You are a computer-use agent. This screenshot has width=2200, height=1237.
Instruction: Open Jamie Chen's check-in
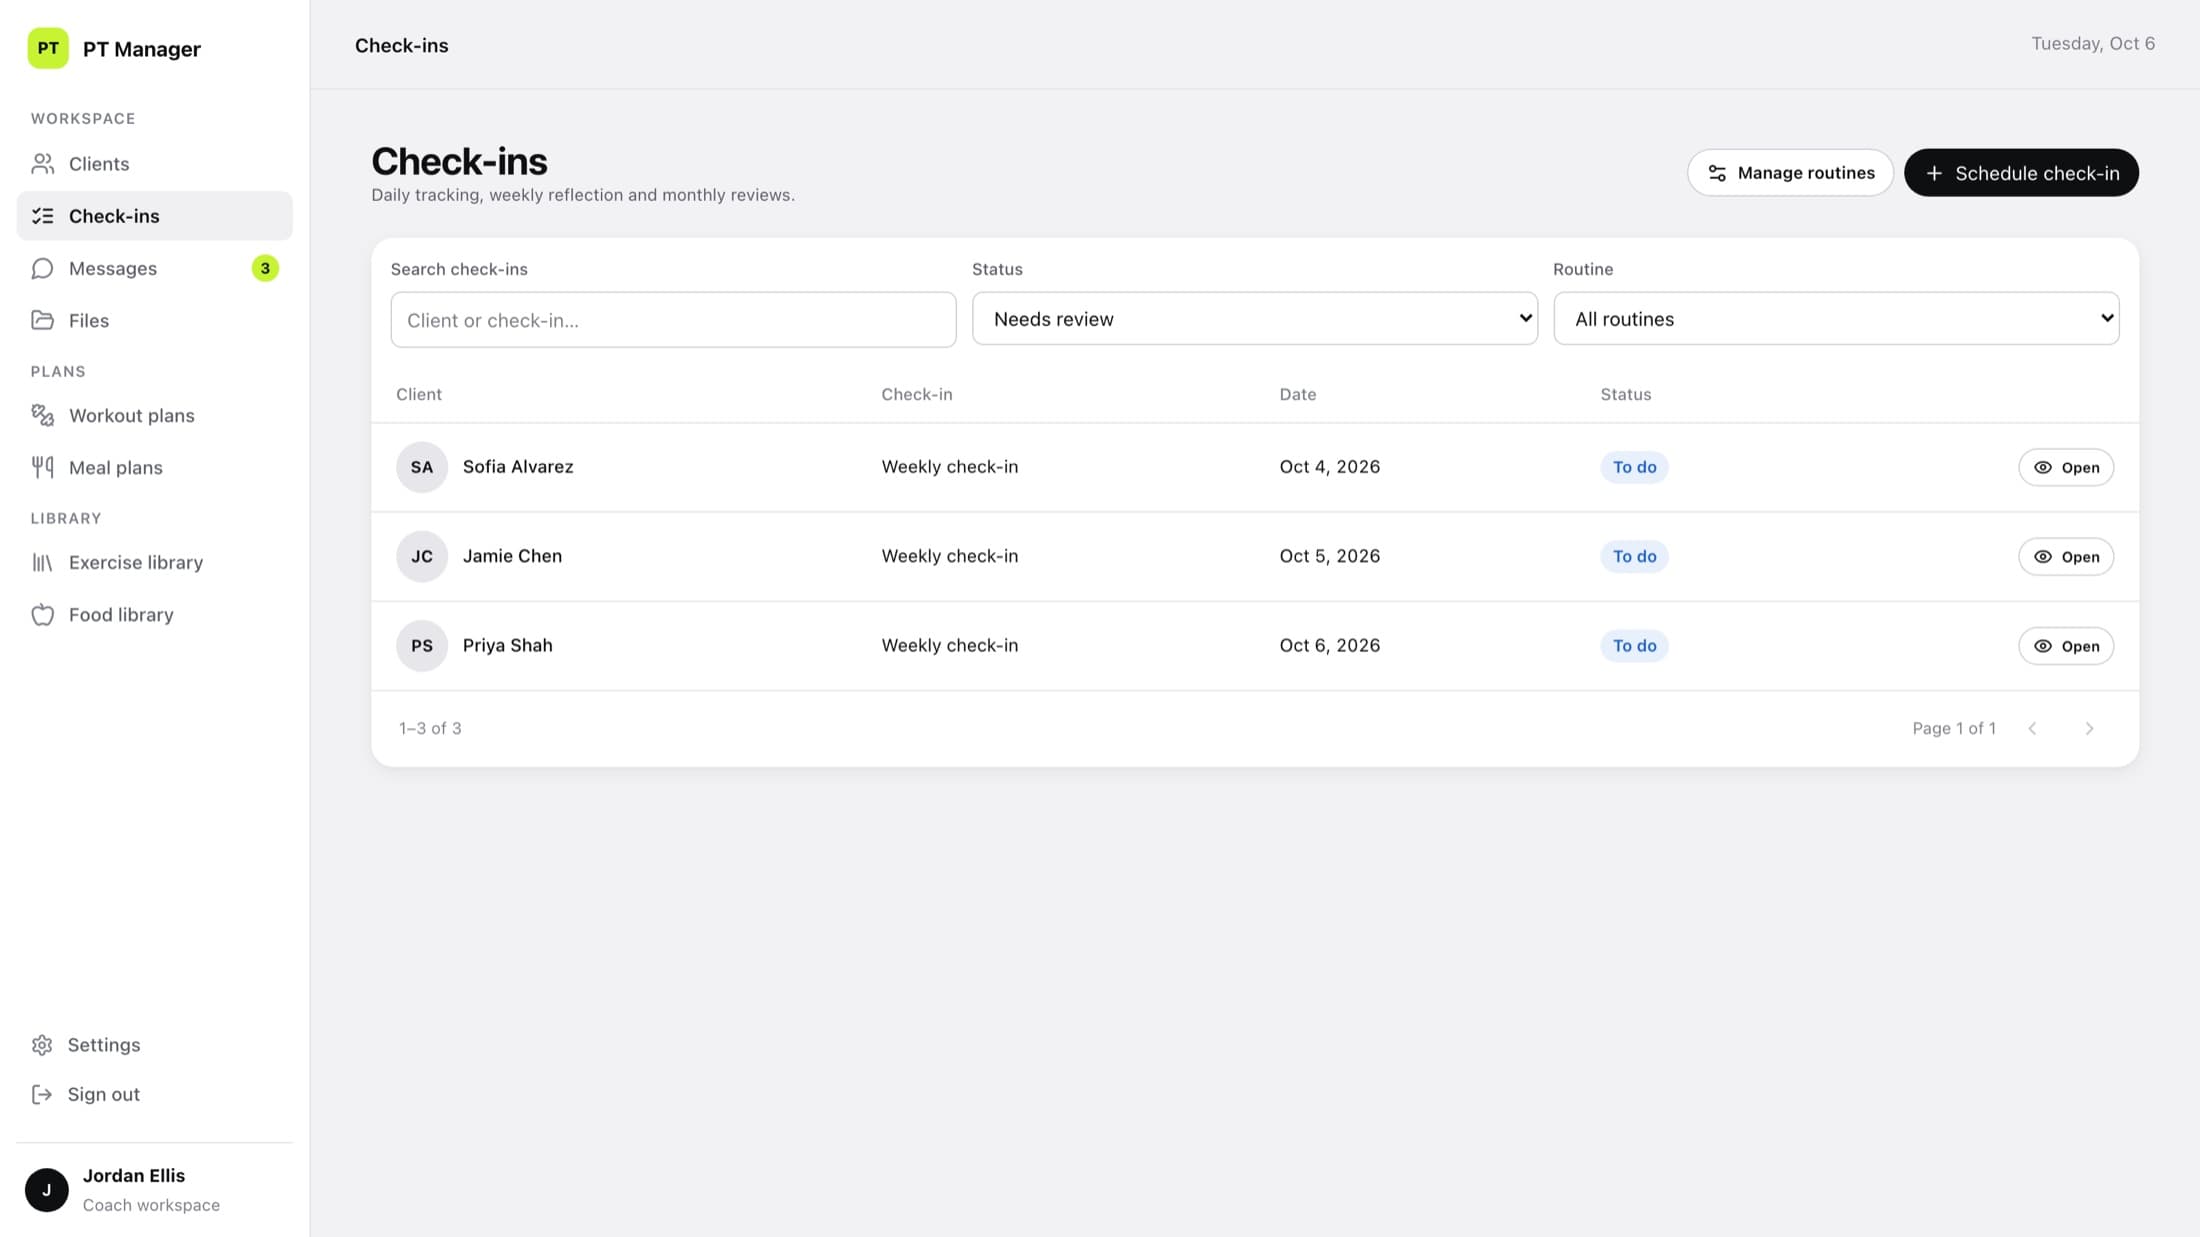[x=2066, y=556]
